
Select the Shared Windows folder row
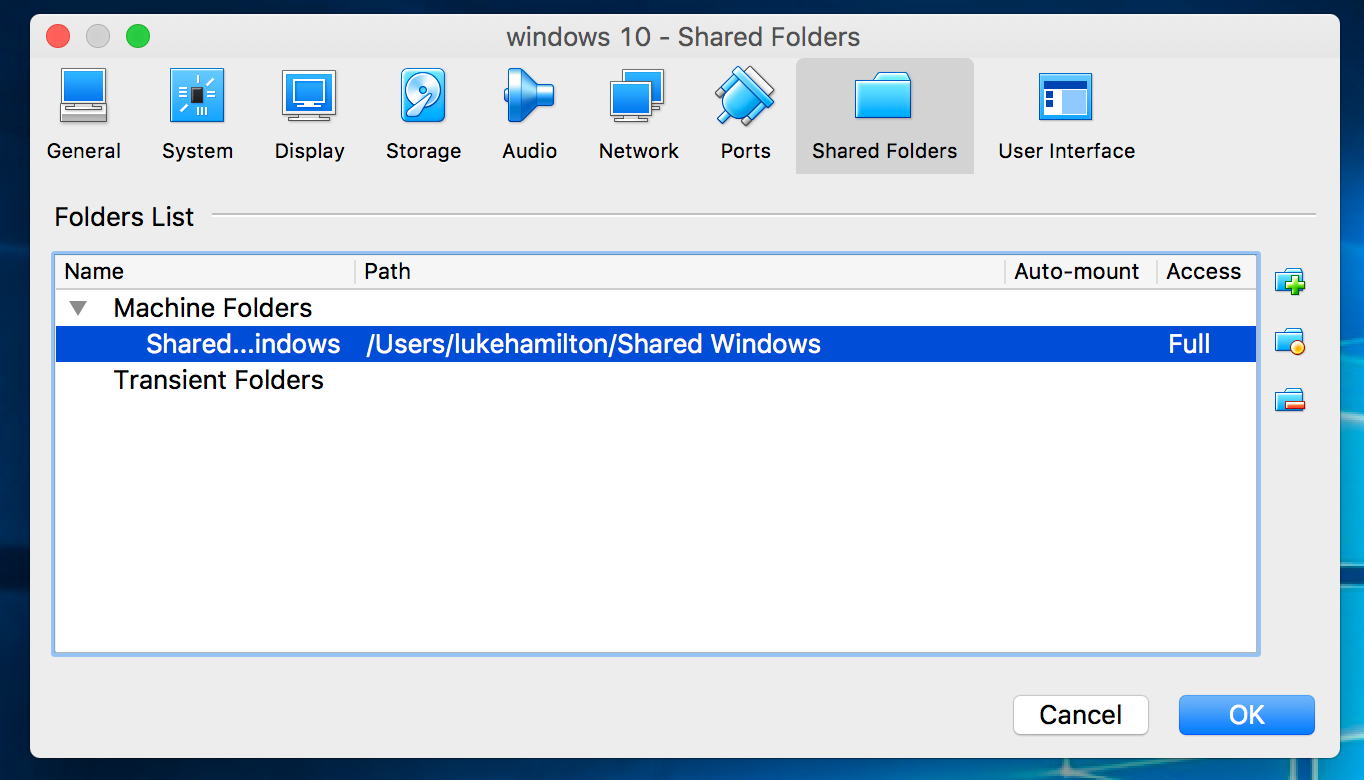click(x=656, y=344)
